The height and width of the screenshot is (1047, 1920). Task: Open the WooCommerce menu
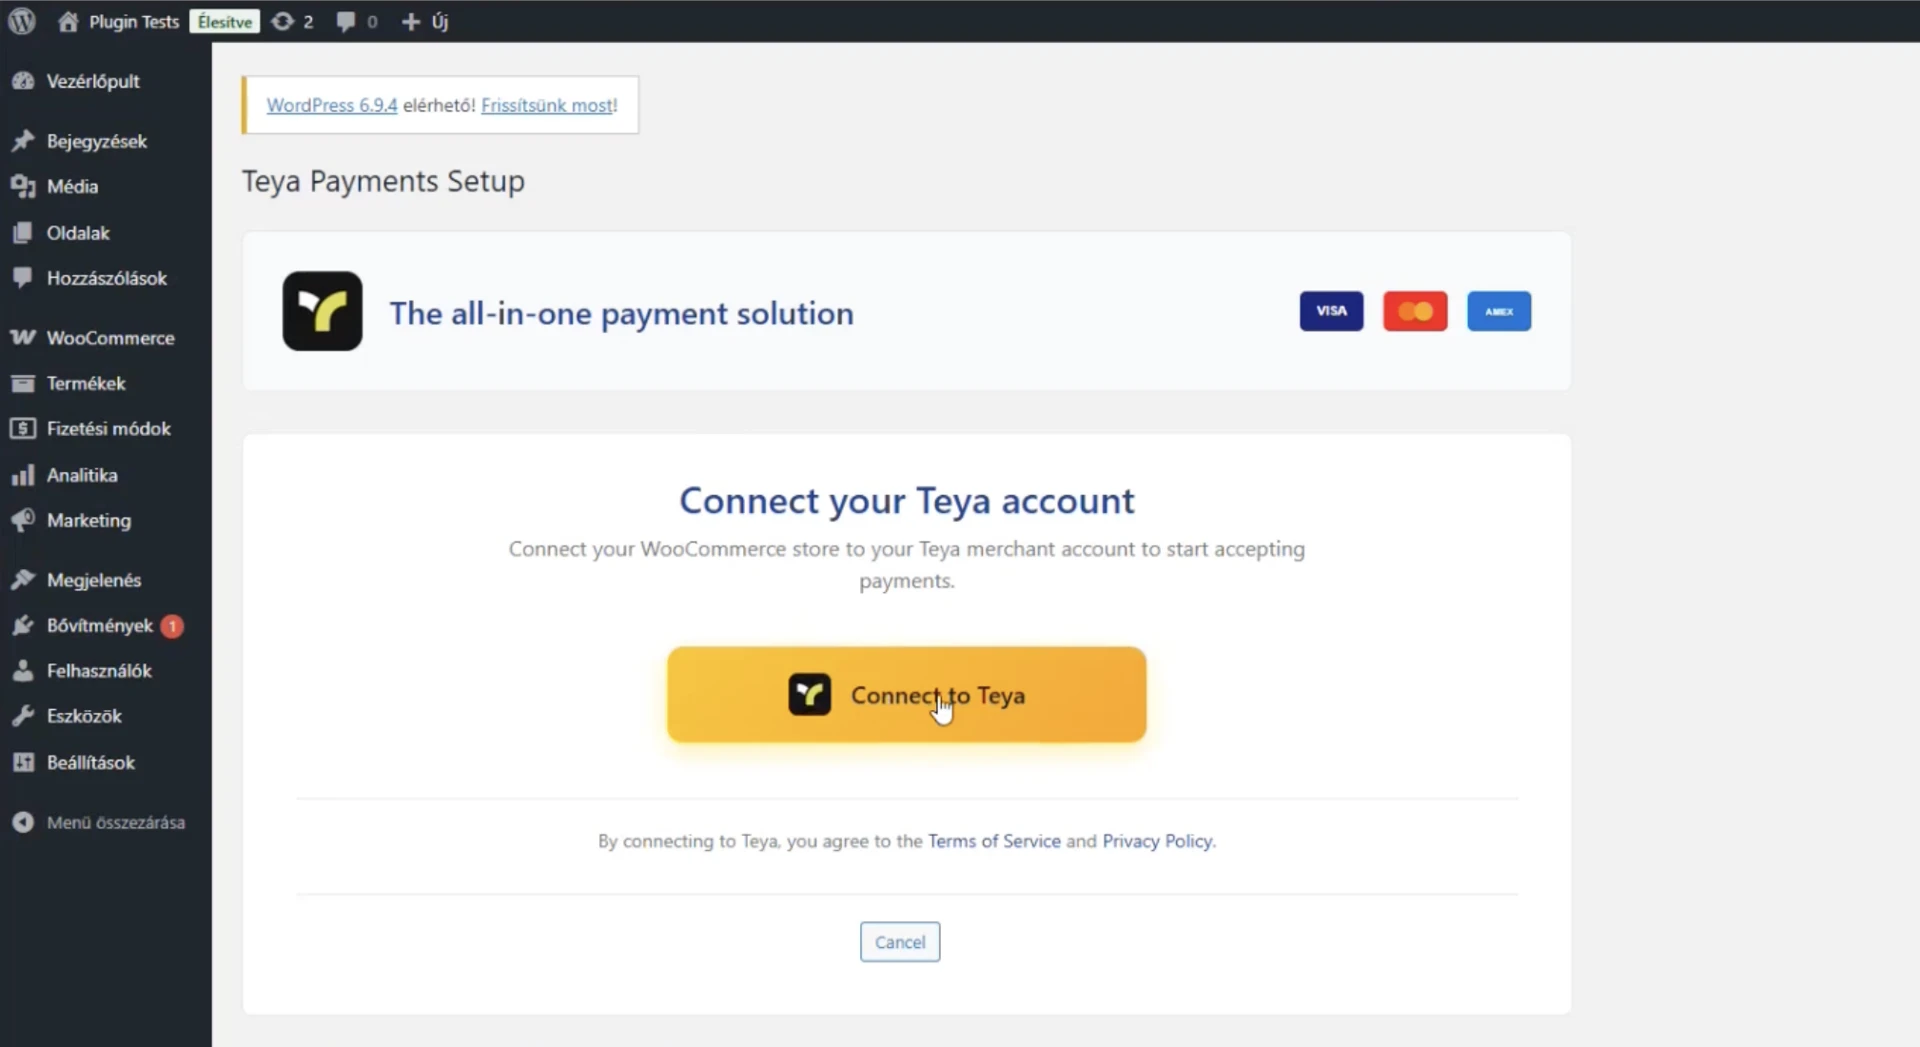[110, 338]
